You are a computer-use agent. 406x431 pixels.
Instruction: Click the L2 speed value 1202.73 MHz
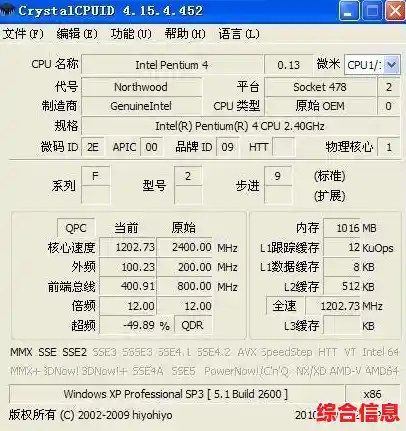tap(333, 306)
